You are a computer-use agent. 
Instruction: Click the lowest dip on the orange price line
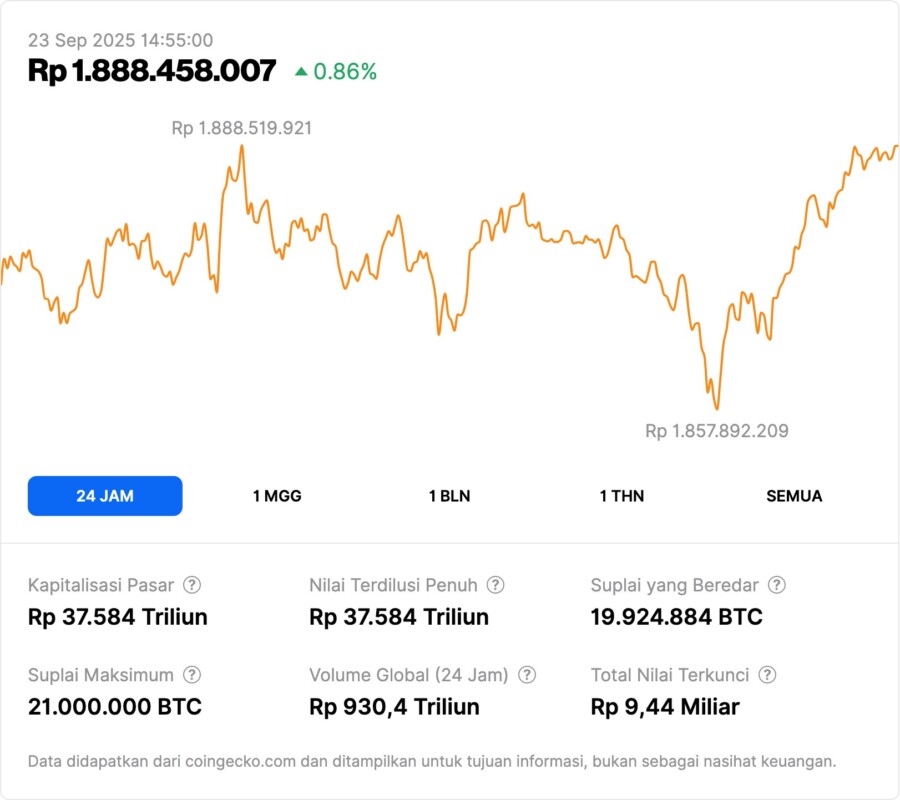point(716,407)
